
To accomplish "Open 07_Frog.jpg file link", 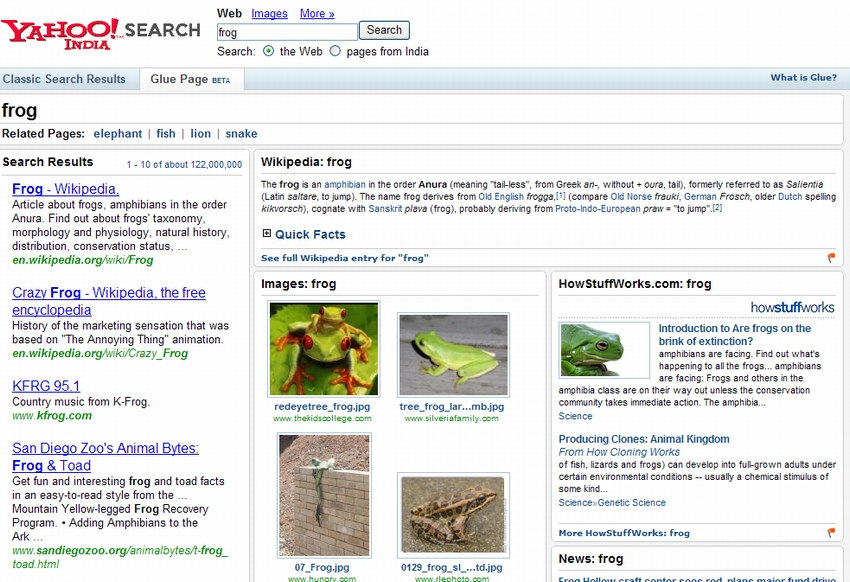I will 322,567.
